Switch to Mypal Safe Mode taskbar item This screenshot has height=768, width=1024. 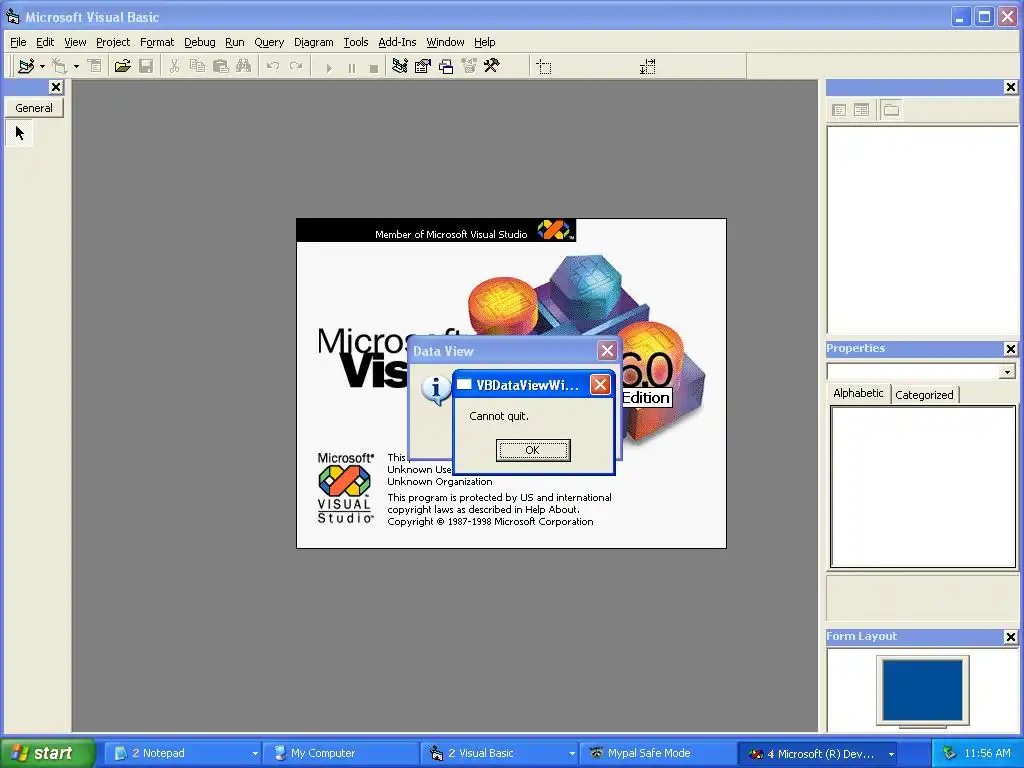click(x=657, y=753)
